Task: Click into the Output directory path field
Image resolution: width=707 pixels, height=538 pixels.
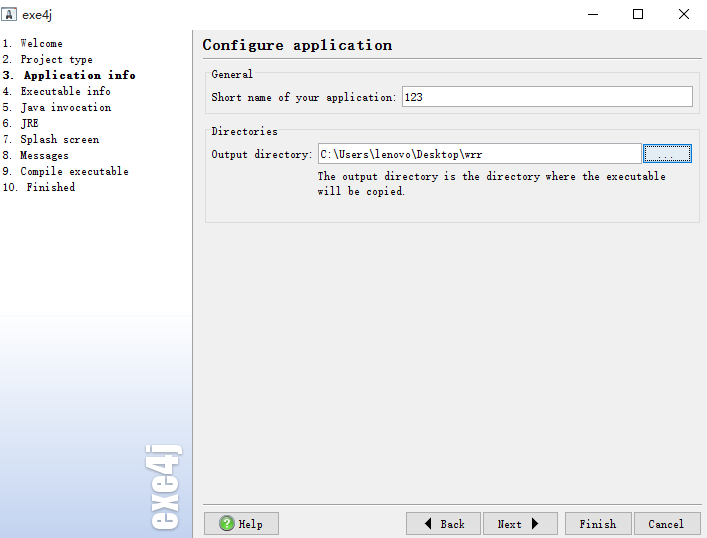Action: pos(479,154)
